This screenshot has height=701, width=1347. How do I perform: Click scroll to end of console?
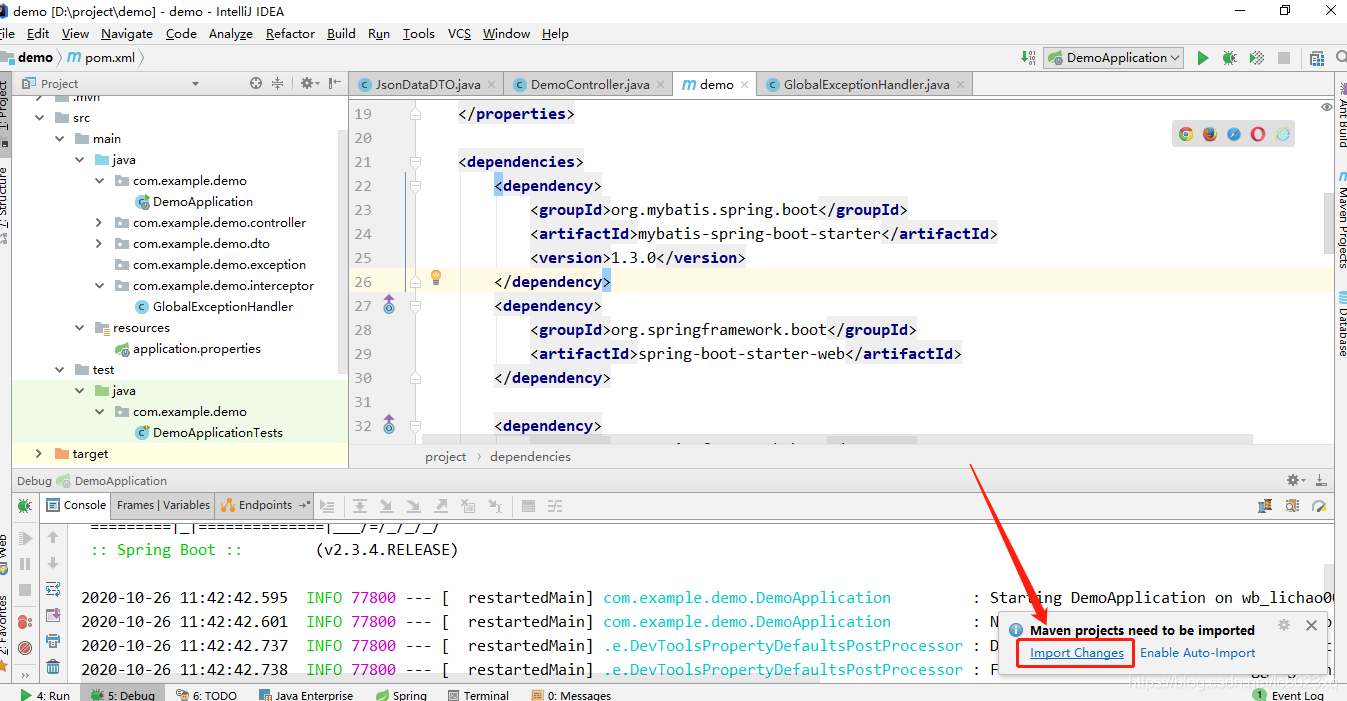pos(53,615)
